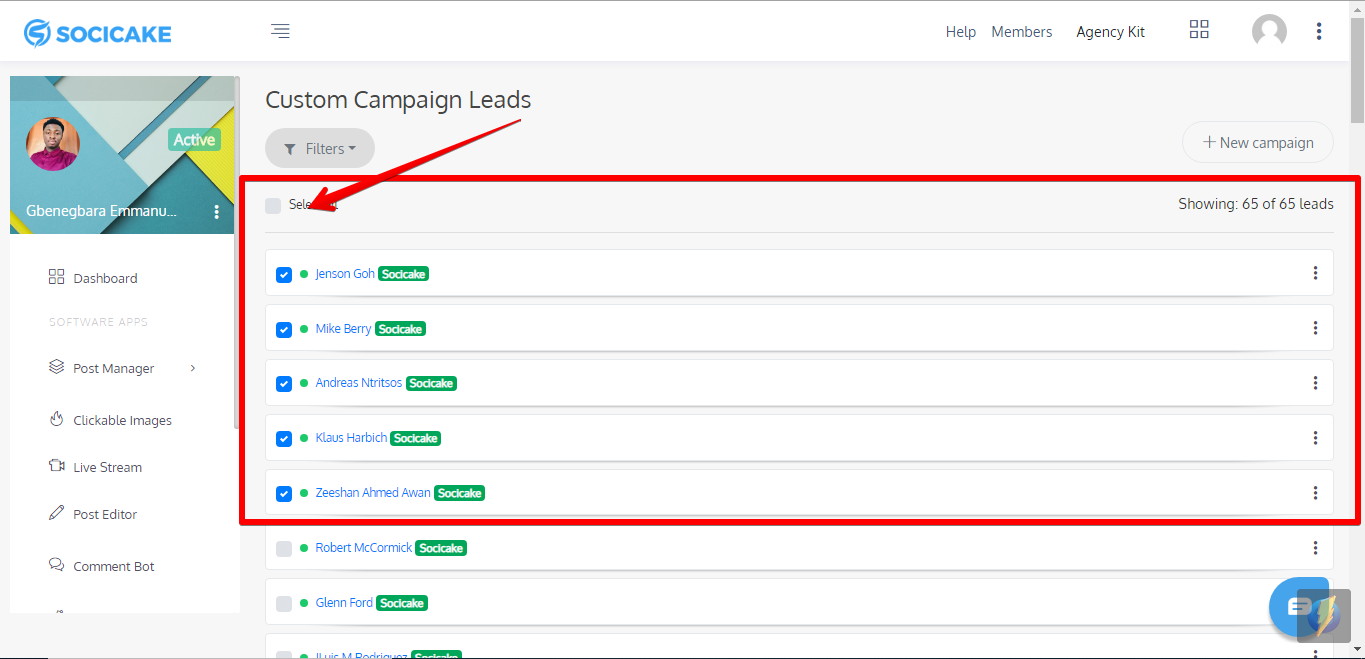Image resolution: width=1365 pixels, height=659 pixels.
Task: Open header vertical dots menu
Action: click(x=1319, y=31)
